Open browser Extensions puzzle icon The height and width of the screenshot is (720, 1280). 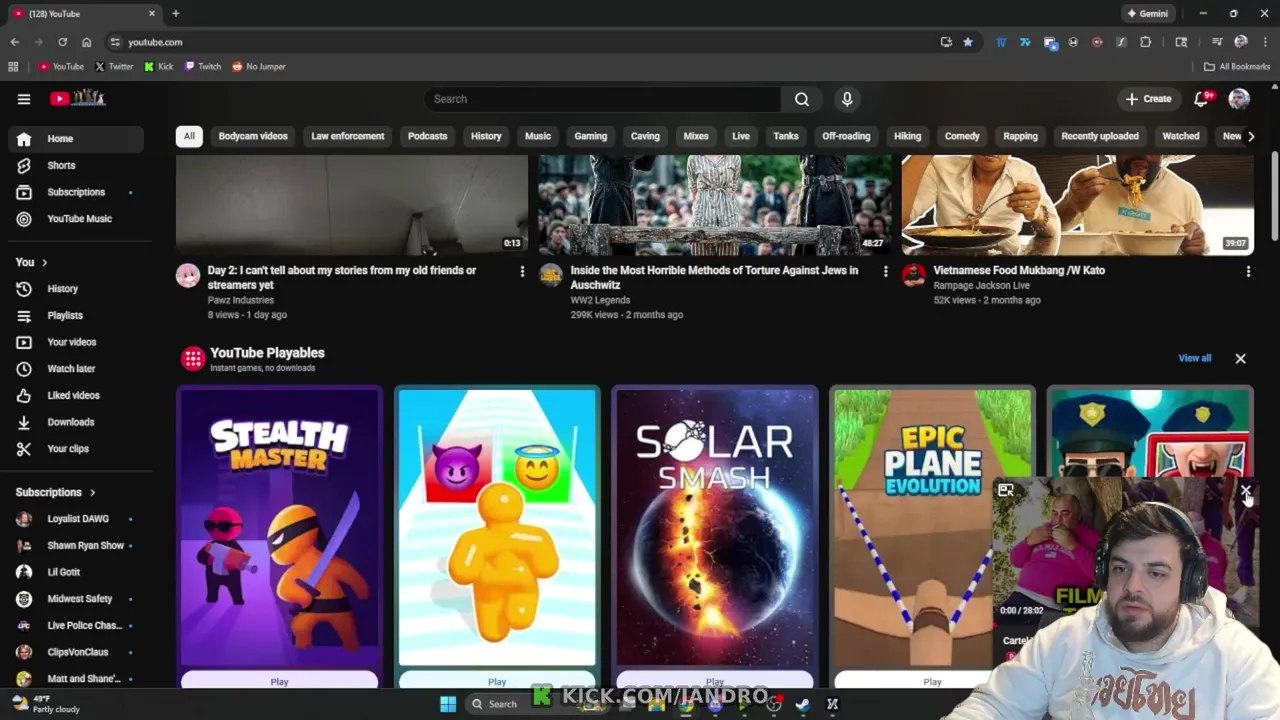pyautogui.click(x=1146, y=42)
